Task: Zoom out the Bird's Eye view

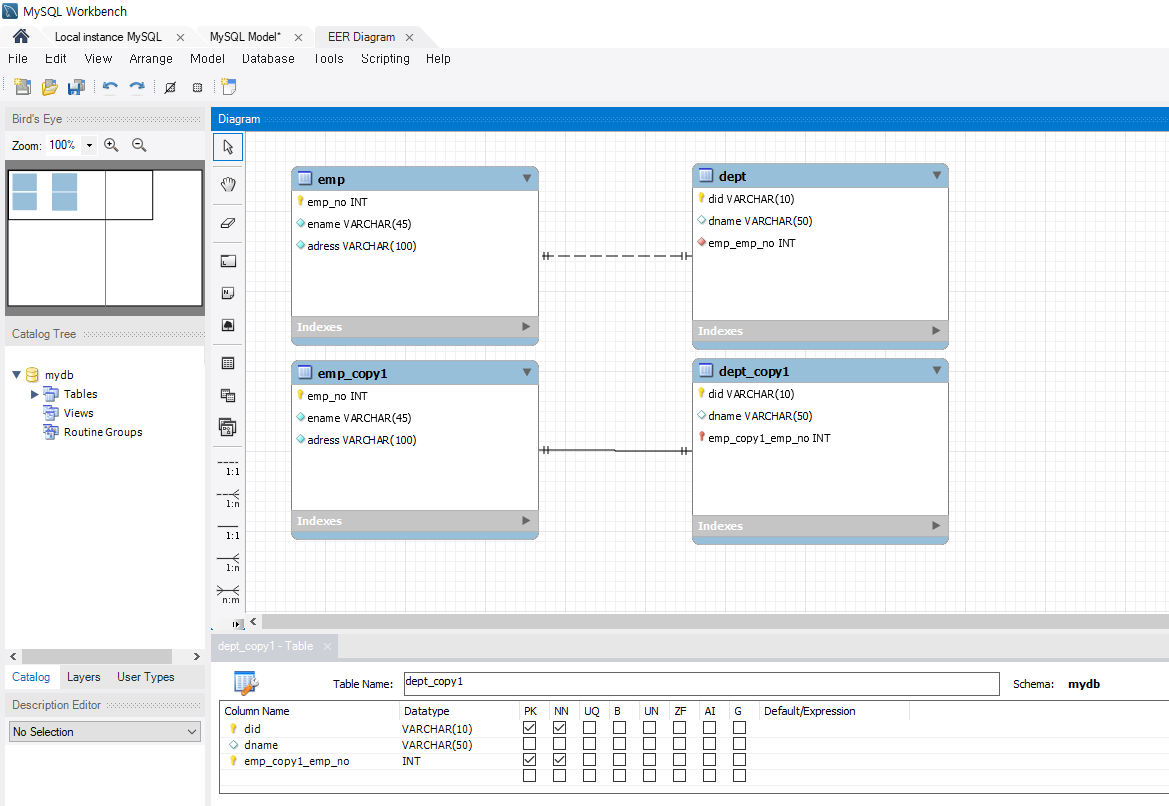Action: point(139,145)
